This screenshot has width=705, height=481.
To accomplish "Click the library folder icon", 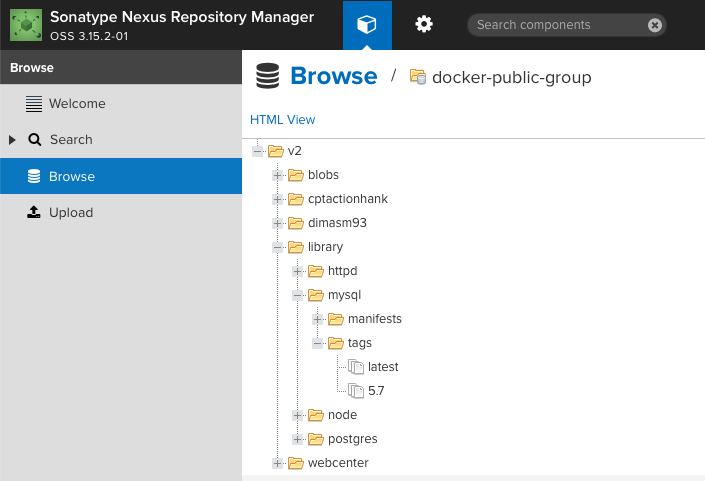I will [295, 247].
